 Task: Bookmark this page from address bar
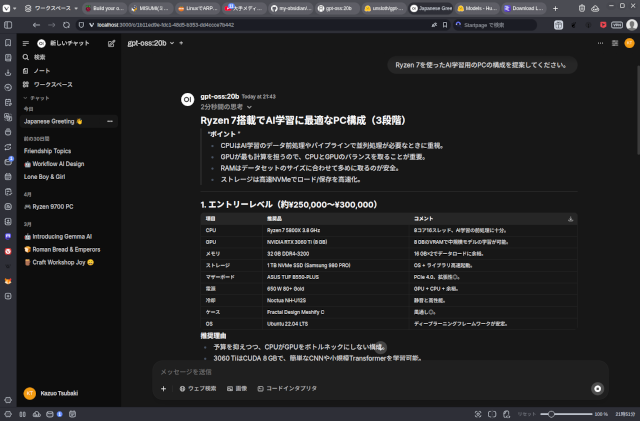point(445,25)
